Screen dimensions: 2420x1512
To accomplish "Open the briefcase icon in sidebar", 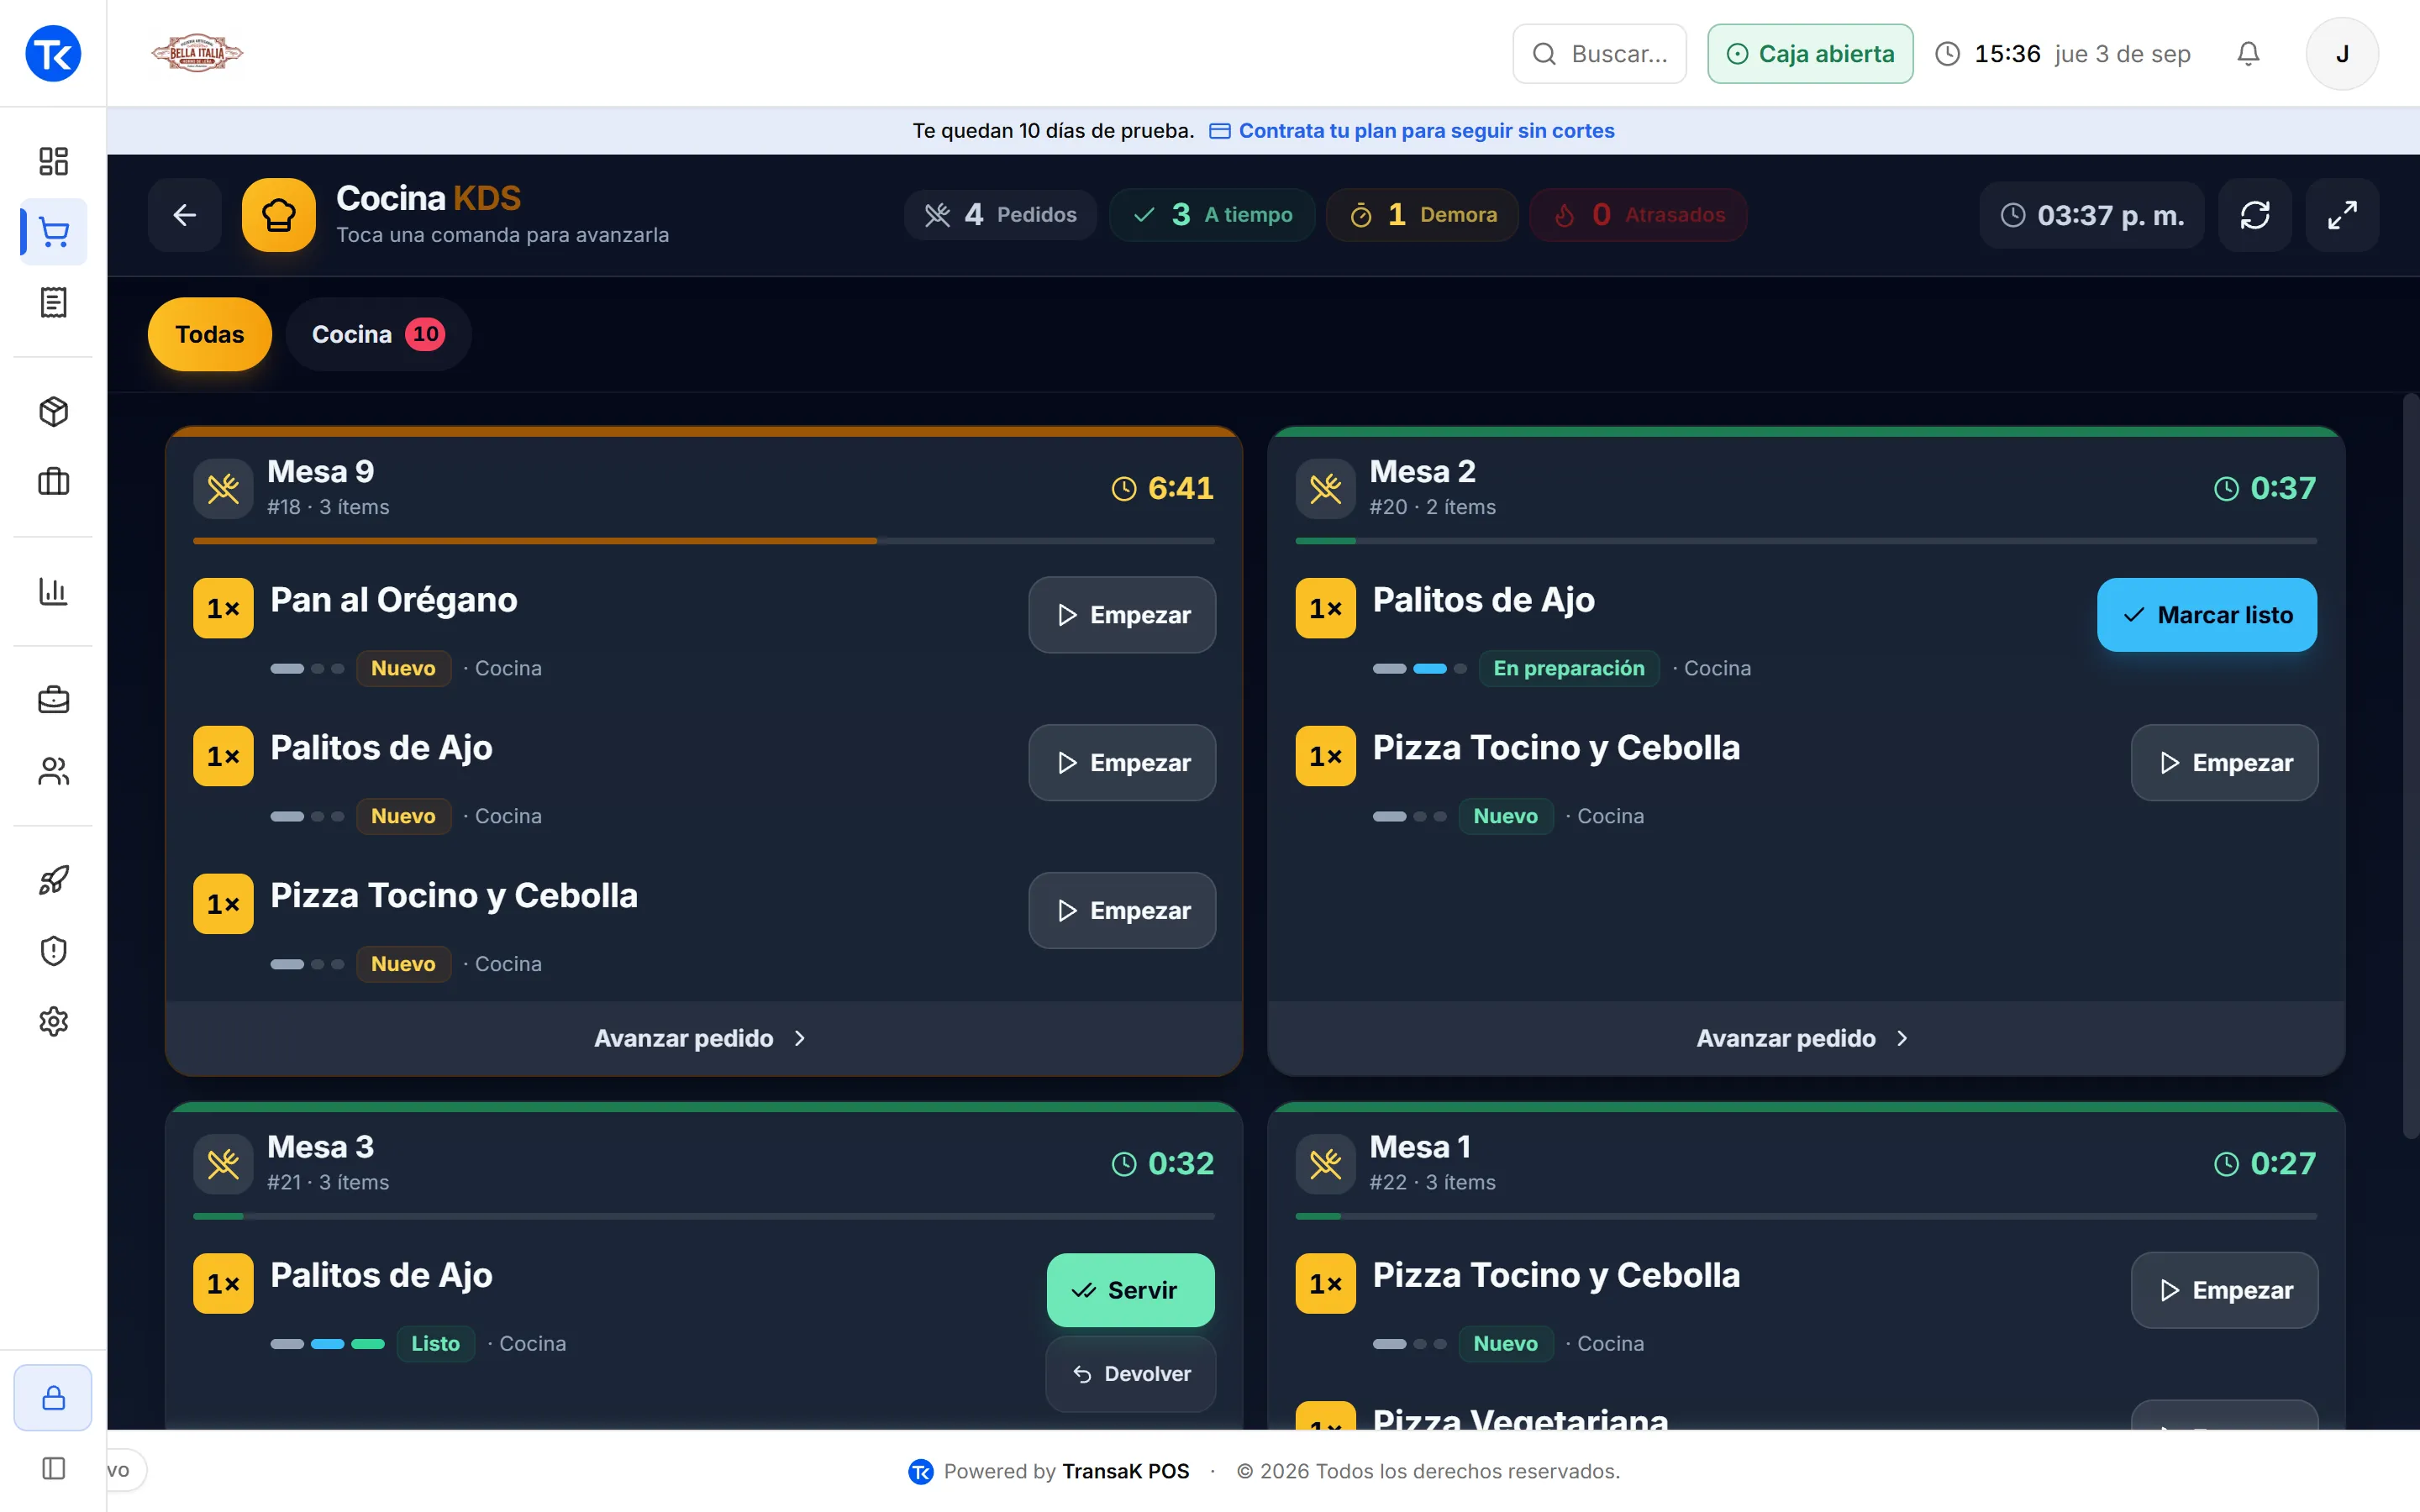I will pos(53,700).
